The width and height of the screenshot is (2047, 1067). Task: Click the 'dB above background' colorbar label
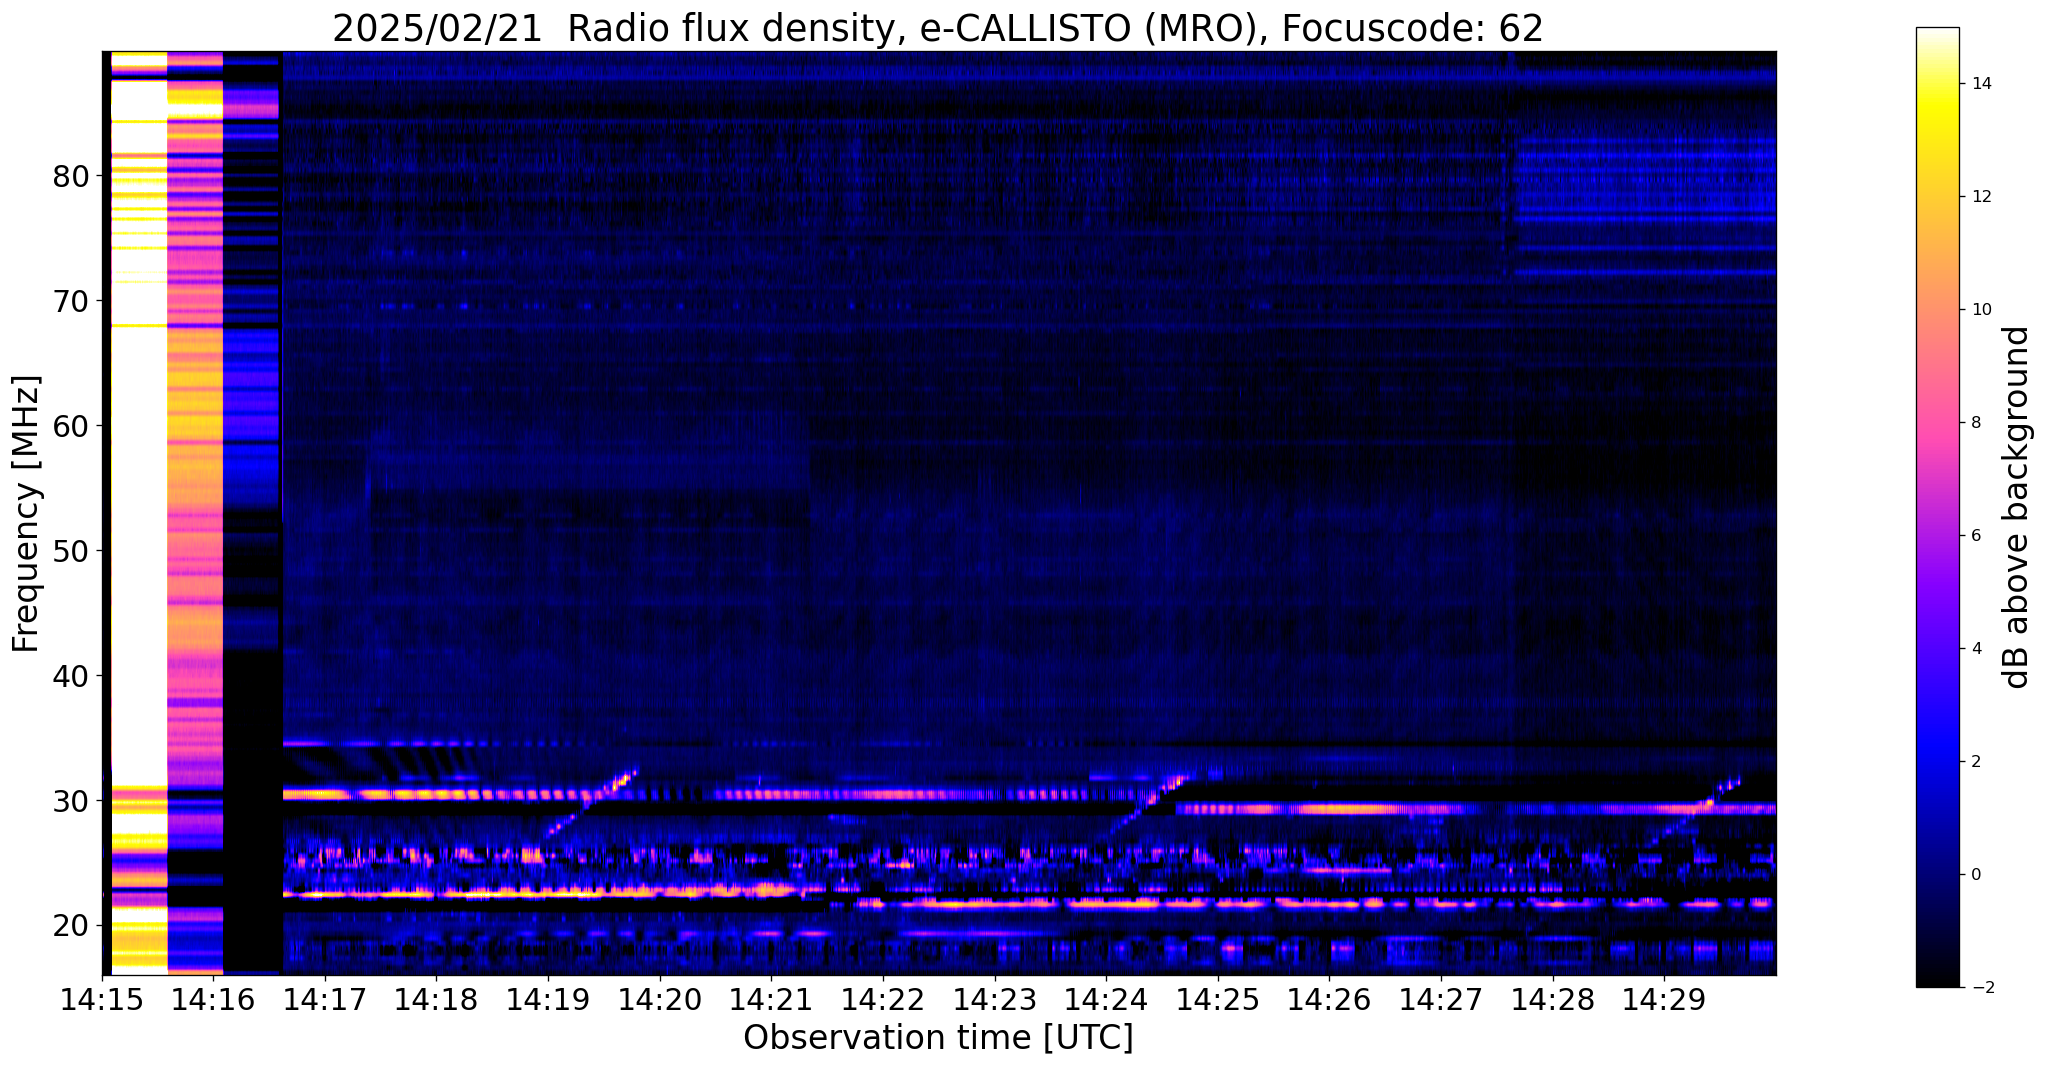pos(2017,507)
